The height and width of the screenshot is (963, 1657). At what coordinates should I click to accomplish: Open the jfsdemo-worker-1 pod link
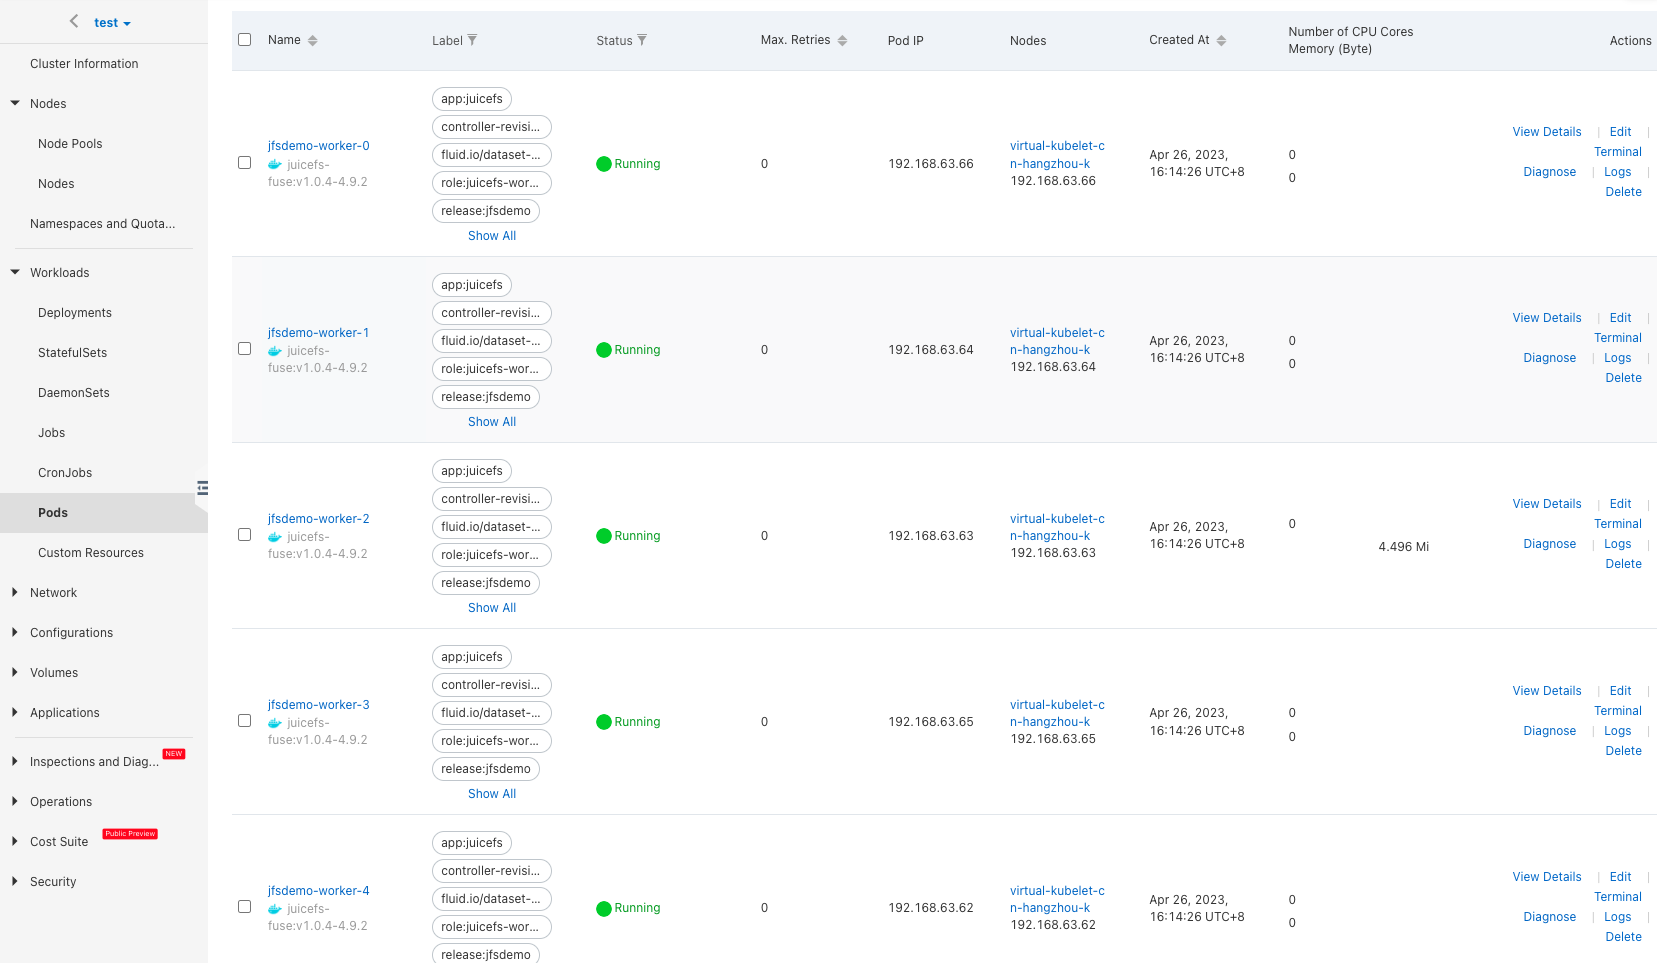pyautogui.click(x=318, y=333)
